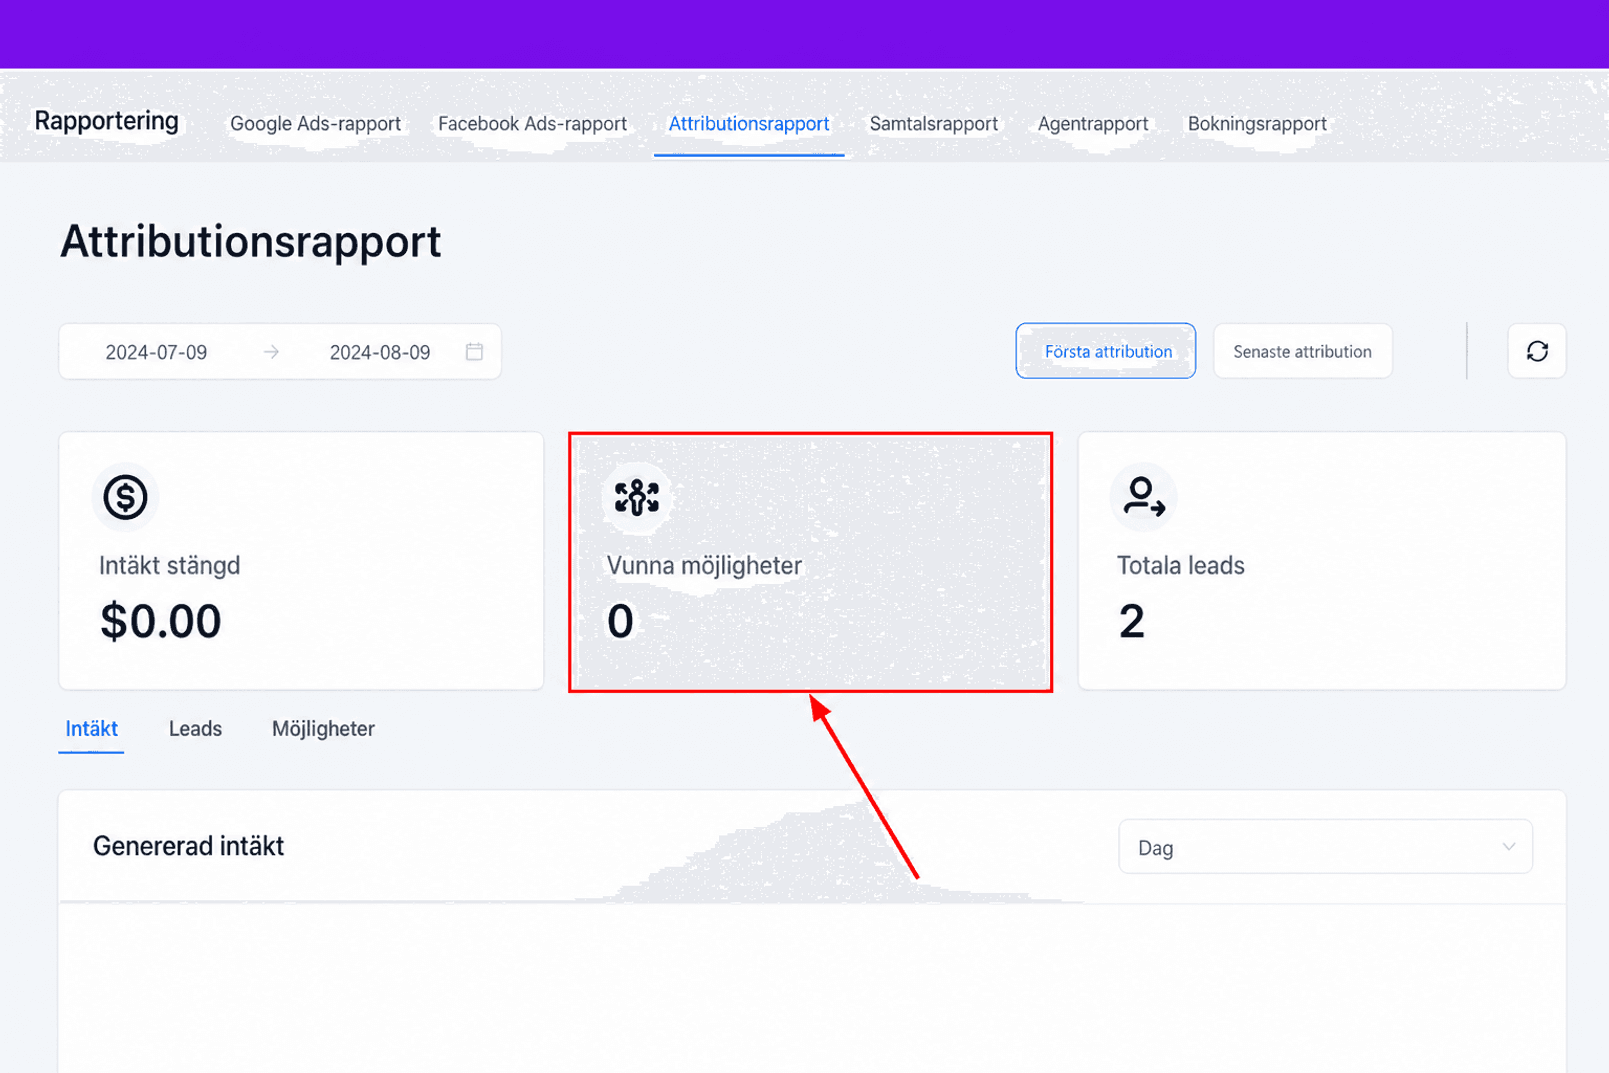The image size is (1609, 1073).
Task: Click the won opportunities arrows icon
Action: (x=637, y=497)
